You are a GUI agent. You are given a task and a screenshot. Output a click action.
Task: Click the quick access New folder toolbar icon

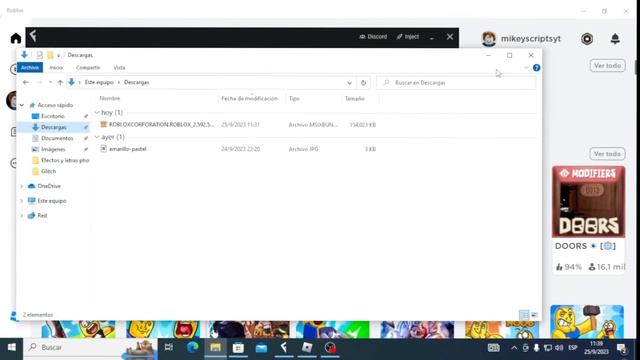click(x=50, y=55)
